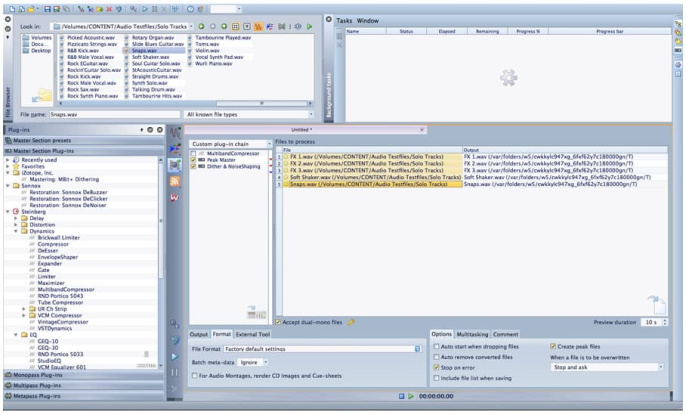Pause batch using top toolbar pause icon
Viewport: 686px width, 415px height.
coord(154,9)
